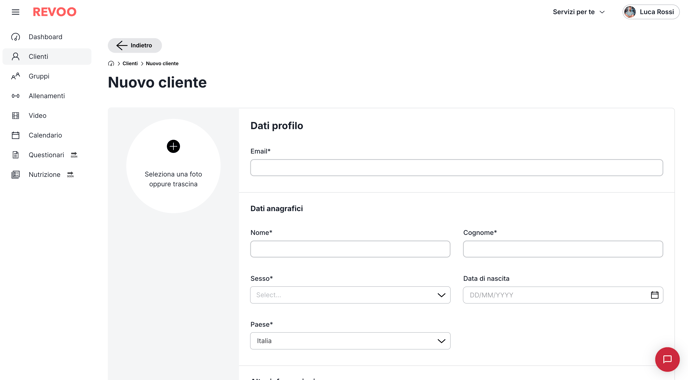
Task: Expand Servizi per te dropdown
Action: pyautogui.click(x=578, y=12)
